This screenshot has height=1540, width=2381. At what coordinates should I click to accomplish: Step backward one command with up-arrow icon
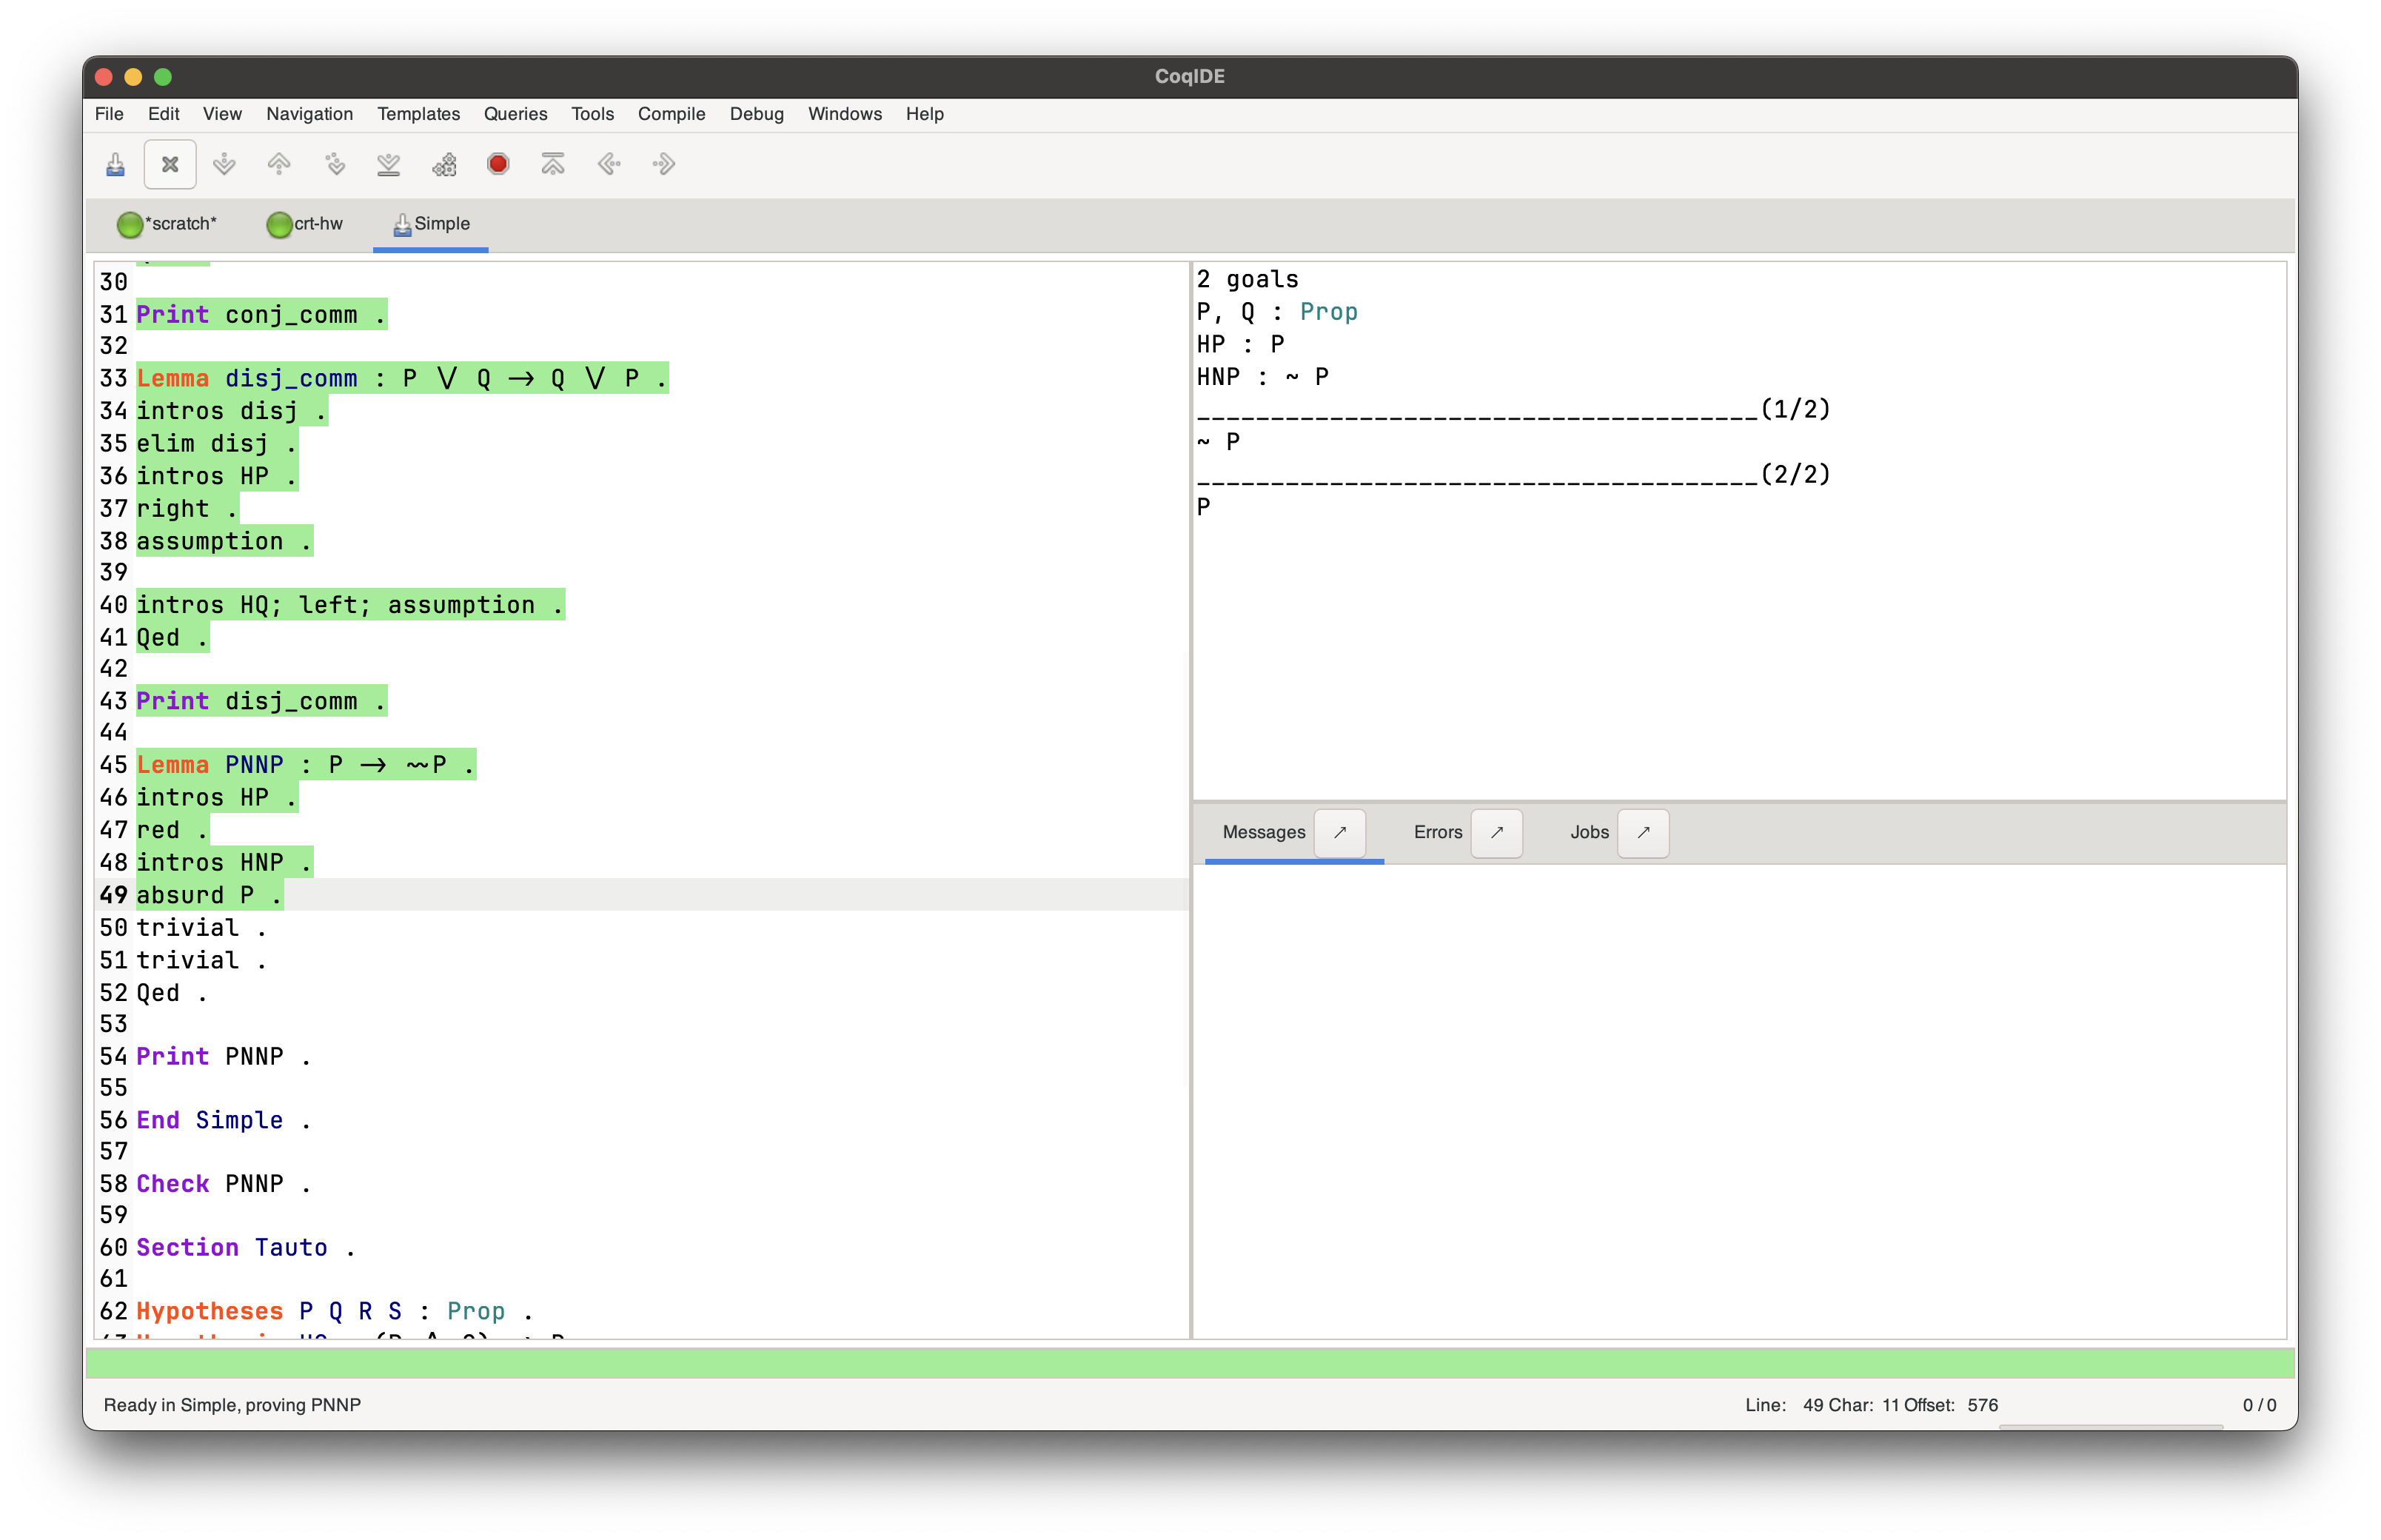click(279, 164)
